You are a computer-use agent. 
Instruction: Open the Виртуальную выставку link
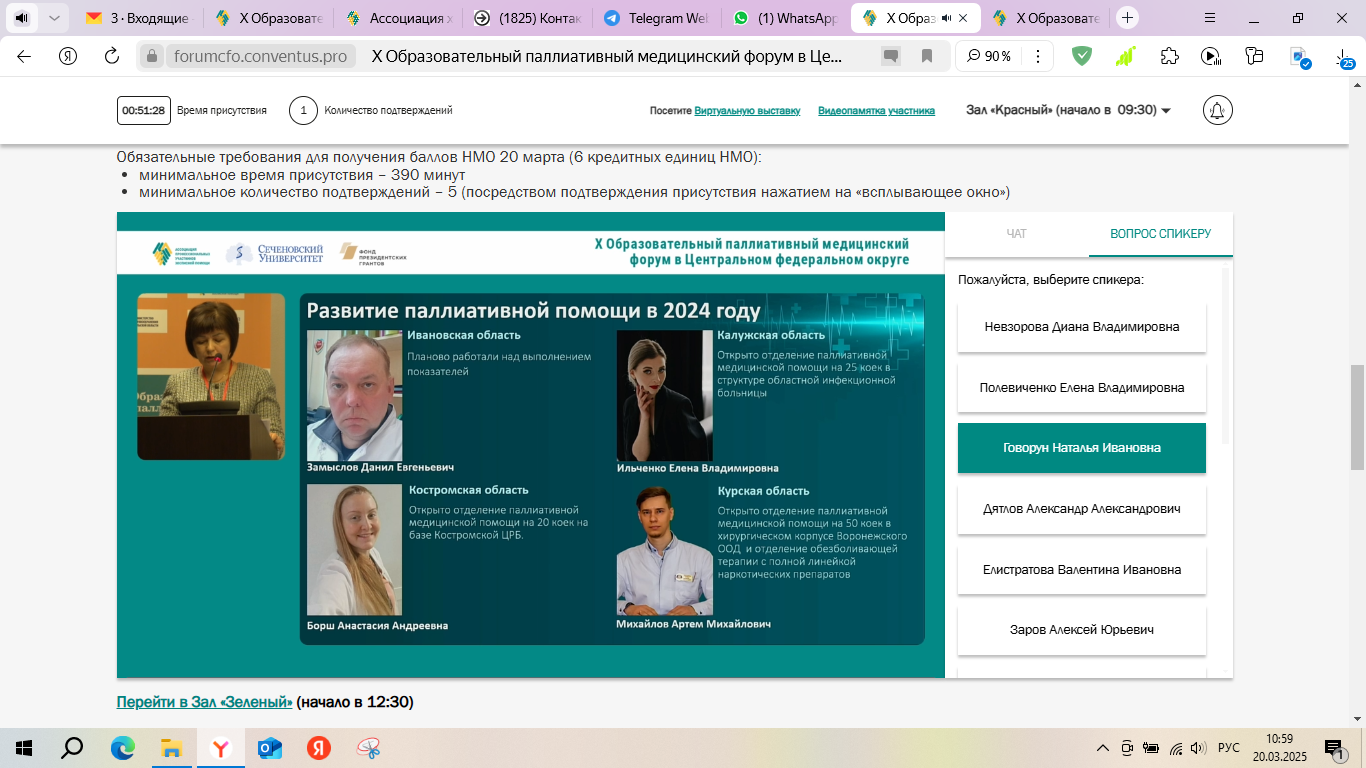[747, 111]
